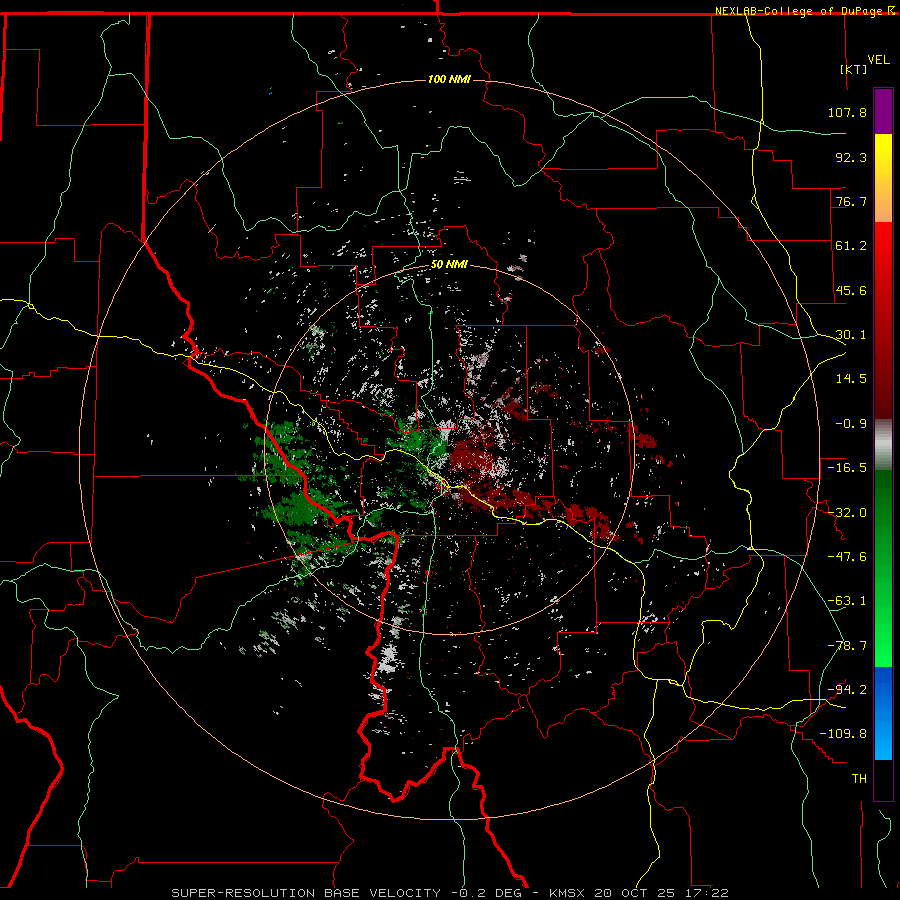Click the 14.5 value on velocity scale
This screenshot has height=900, width=900.
851,379
